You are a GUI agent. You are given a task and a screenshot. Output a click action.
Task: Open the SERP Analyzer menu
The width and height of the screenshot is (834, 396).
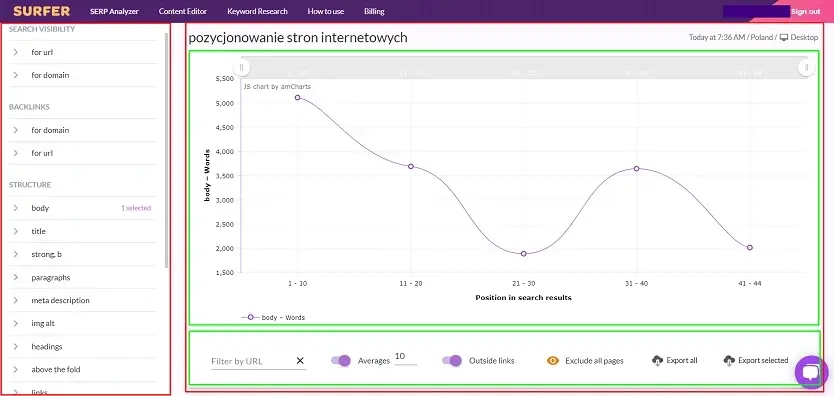pyautogui.click(x=114, y=11)
